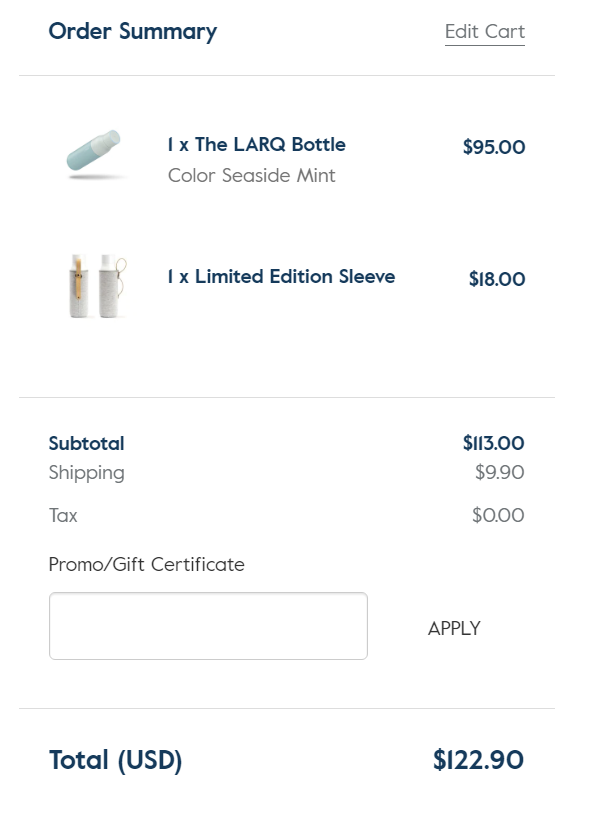The height and width of the screenshot is (821, 603).
Task: Click the Promo/Gift Certificate label
Action: pyautogui.click(x=146, y=565)
